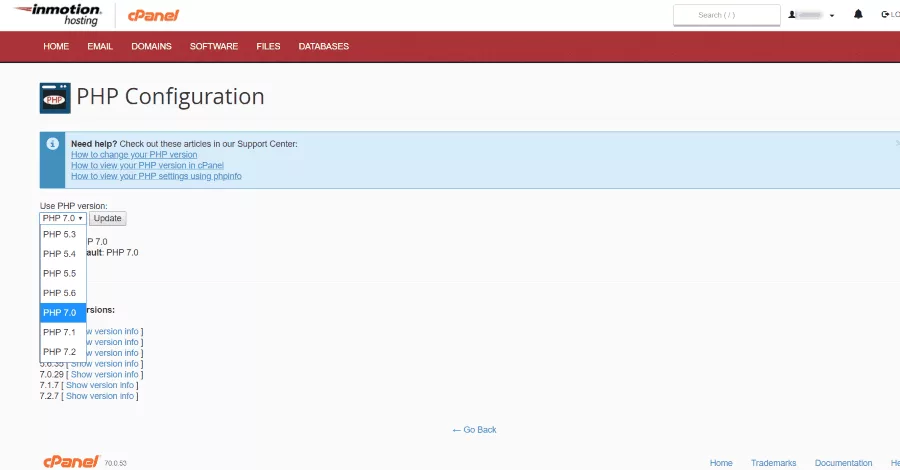Open the EMAIL menu
900x470 pixels.
[100, 46]
